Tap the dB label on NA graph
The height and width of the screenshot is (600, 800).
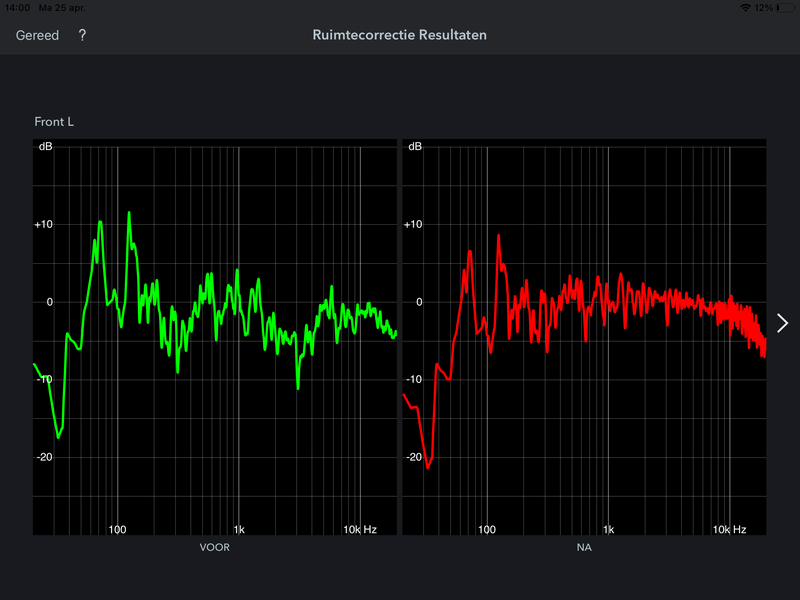[x=415, y=146]
